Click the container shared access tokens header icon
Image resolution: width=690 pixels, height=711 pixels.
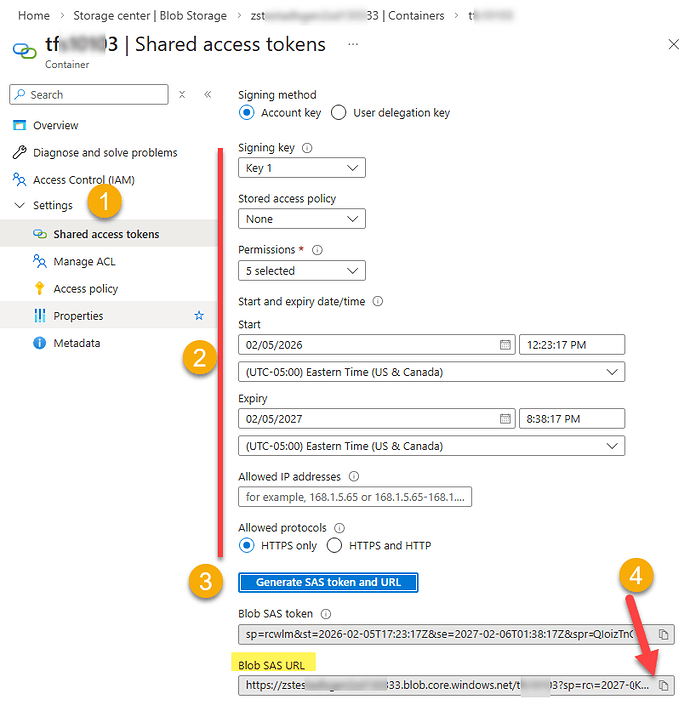(x=24, y=51)
